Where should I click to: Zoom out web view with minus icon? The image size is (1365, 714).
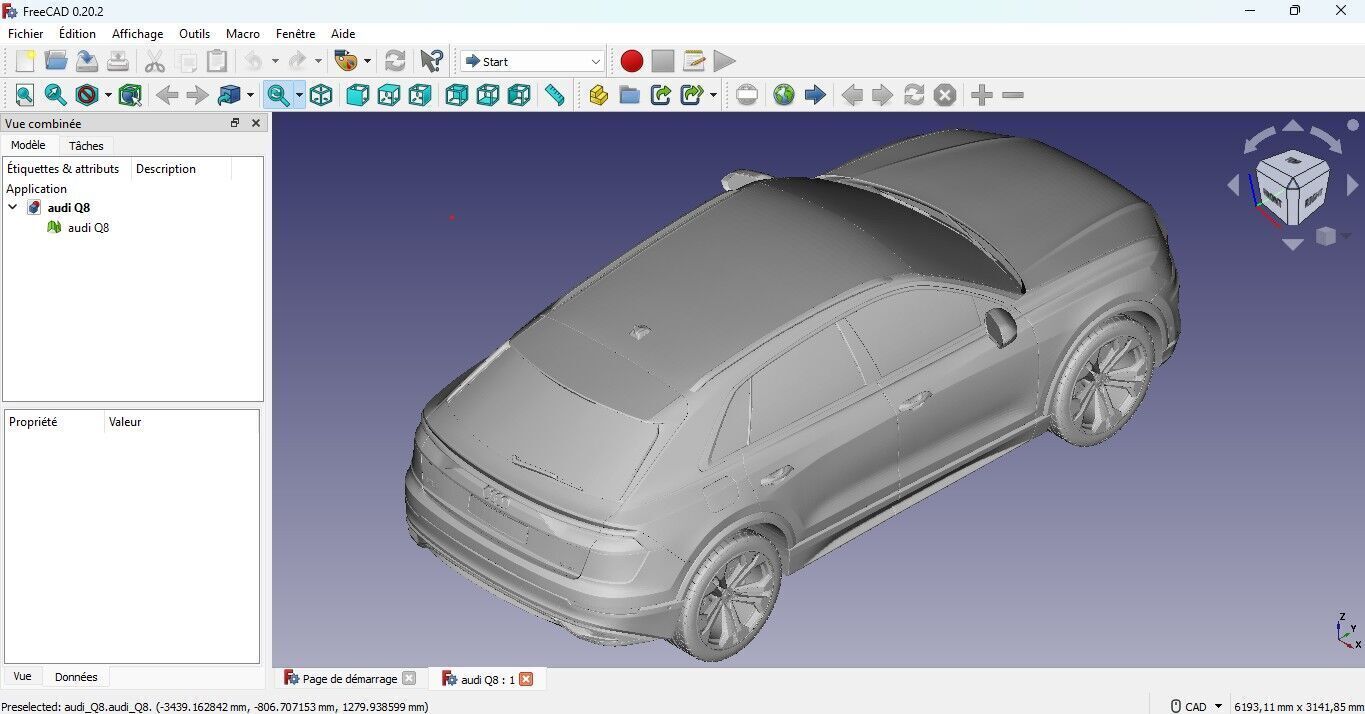click(1013, 95)
